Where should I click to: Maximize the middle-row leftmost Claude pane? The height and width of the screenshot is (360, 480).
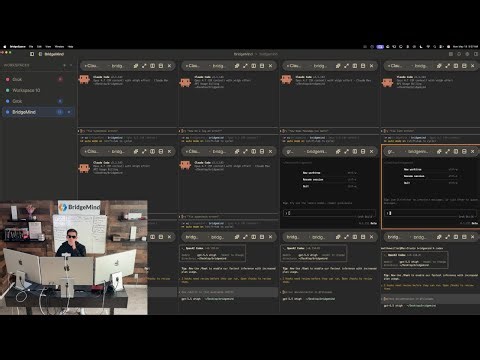pyautogui.click(x=144, y=151)
